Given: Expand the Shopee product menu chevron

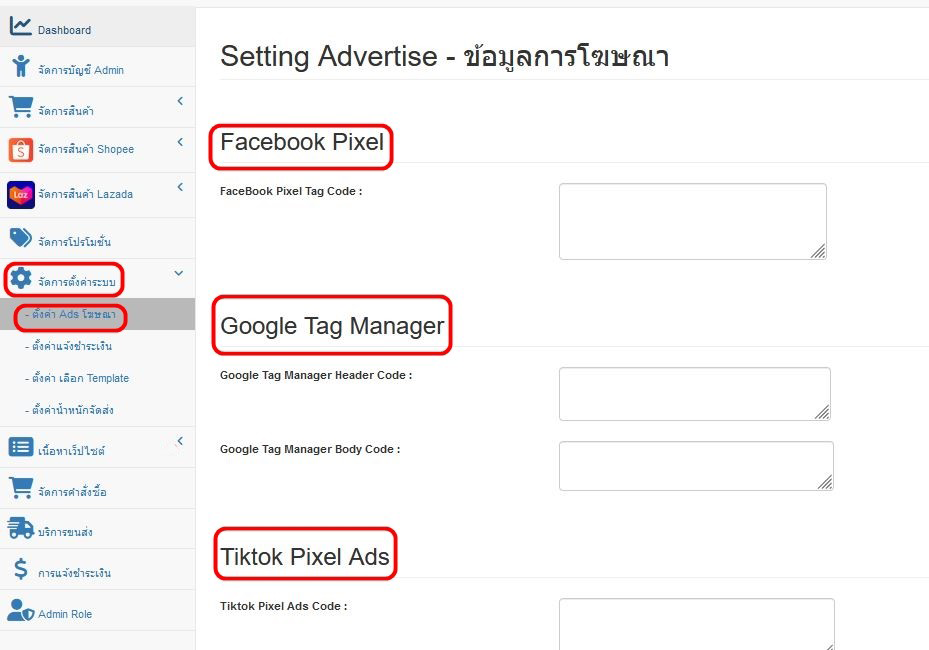Looking at the screenshot, I should click(x=180, y=142).
